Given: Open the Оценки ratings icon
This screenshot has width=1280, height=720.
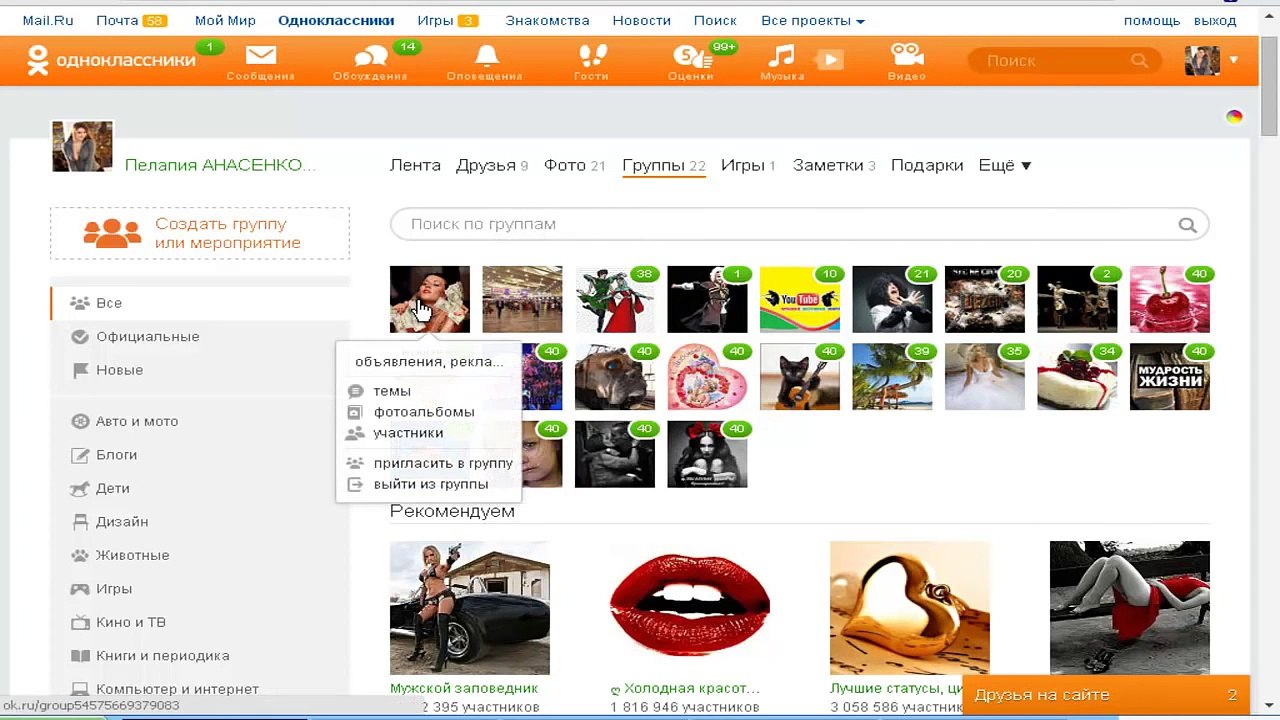Looking at the screenshot, I should click(690, 62).
